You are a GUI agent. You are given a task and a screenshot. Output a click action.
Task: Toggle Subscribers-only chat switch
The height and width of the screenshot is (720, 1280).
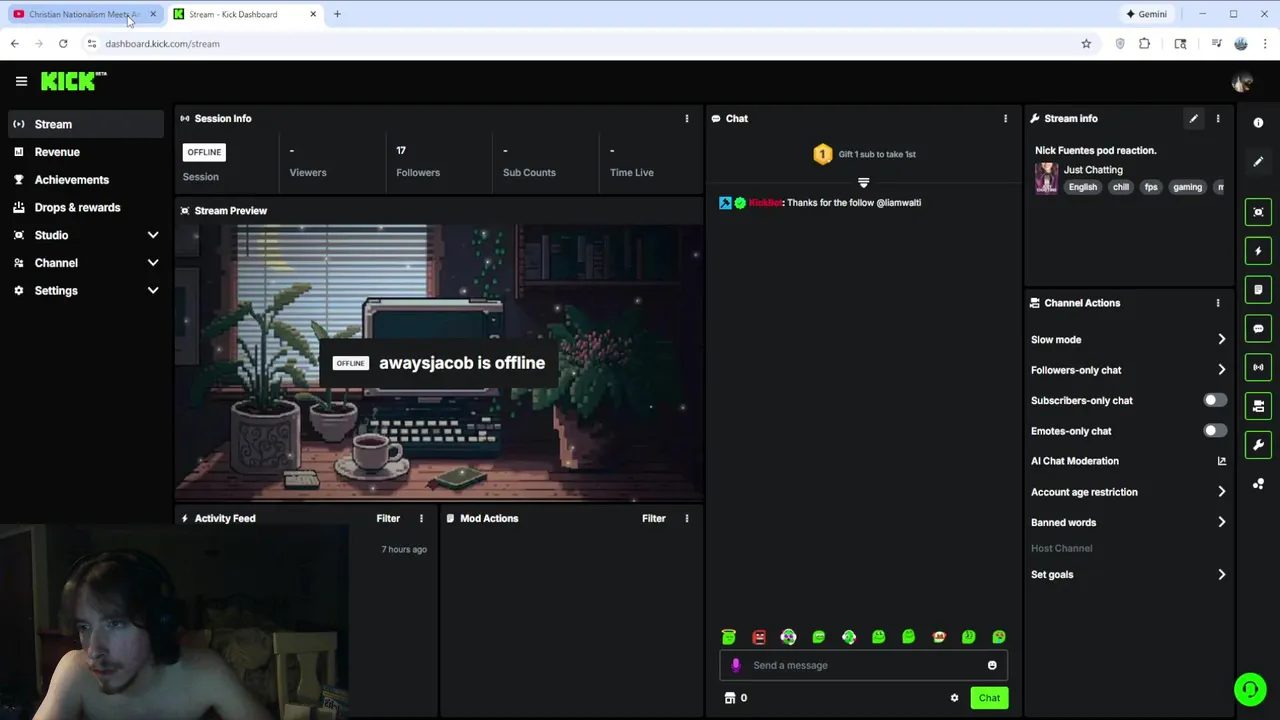click(1214, 400)
